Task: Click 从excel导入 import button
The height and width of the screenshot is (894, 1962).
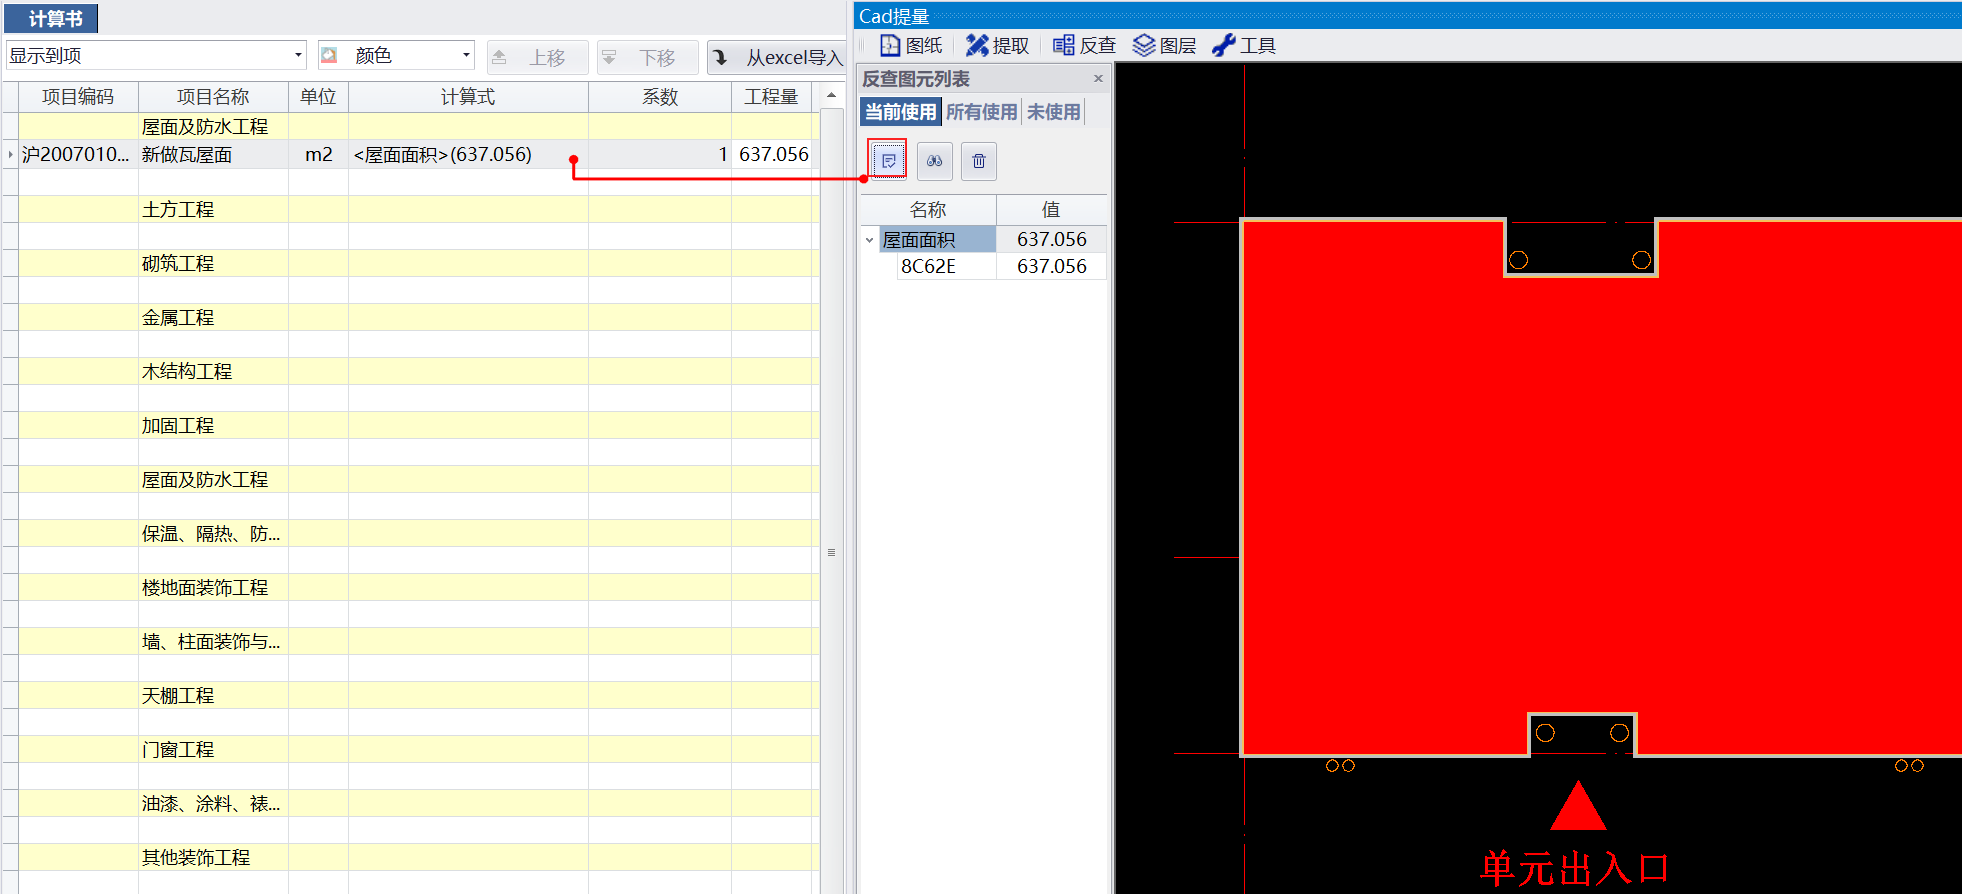Action: point(778,58)
